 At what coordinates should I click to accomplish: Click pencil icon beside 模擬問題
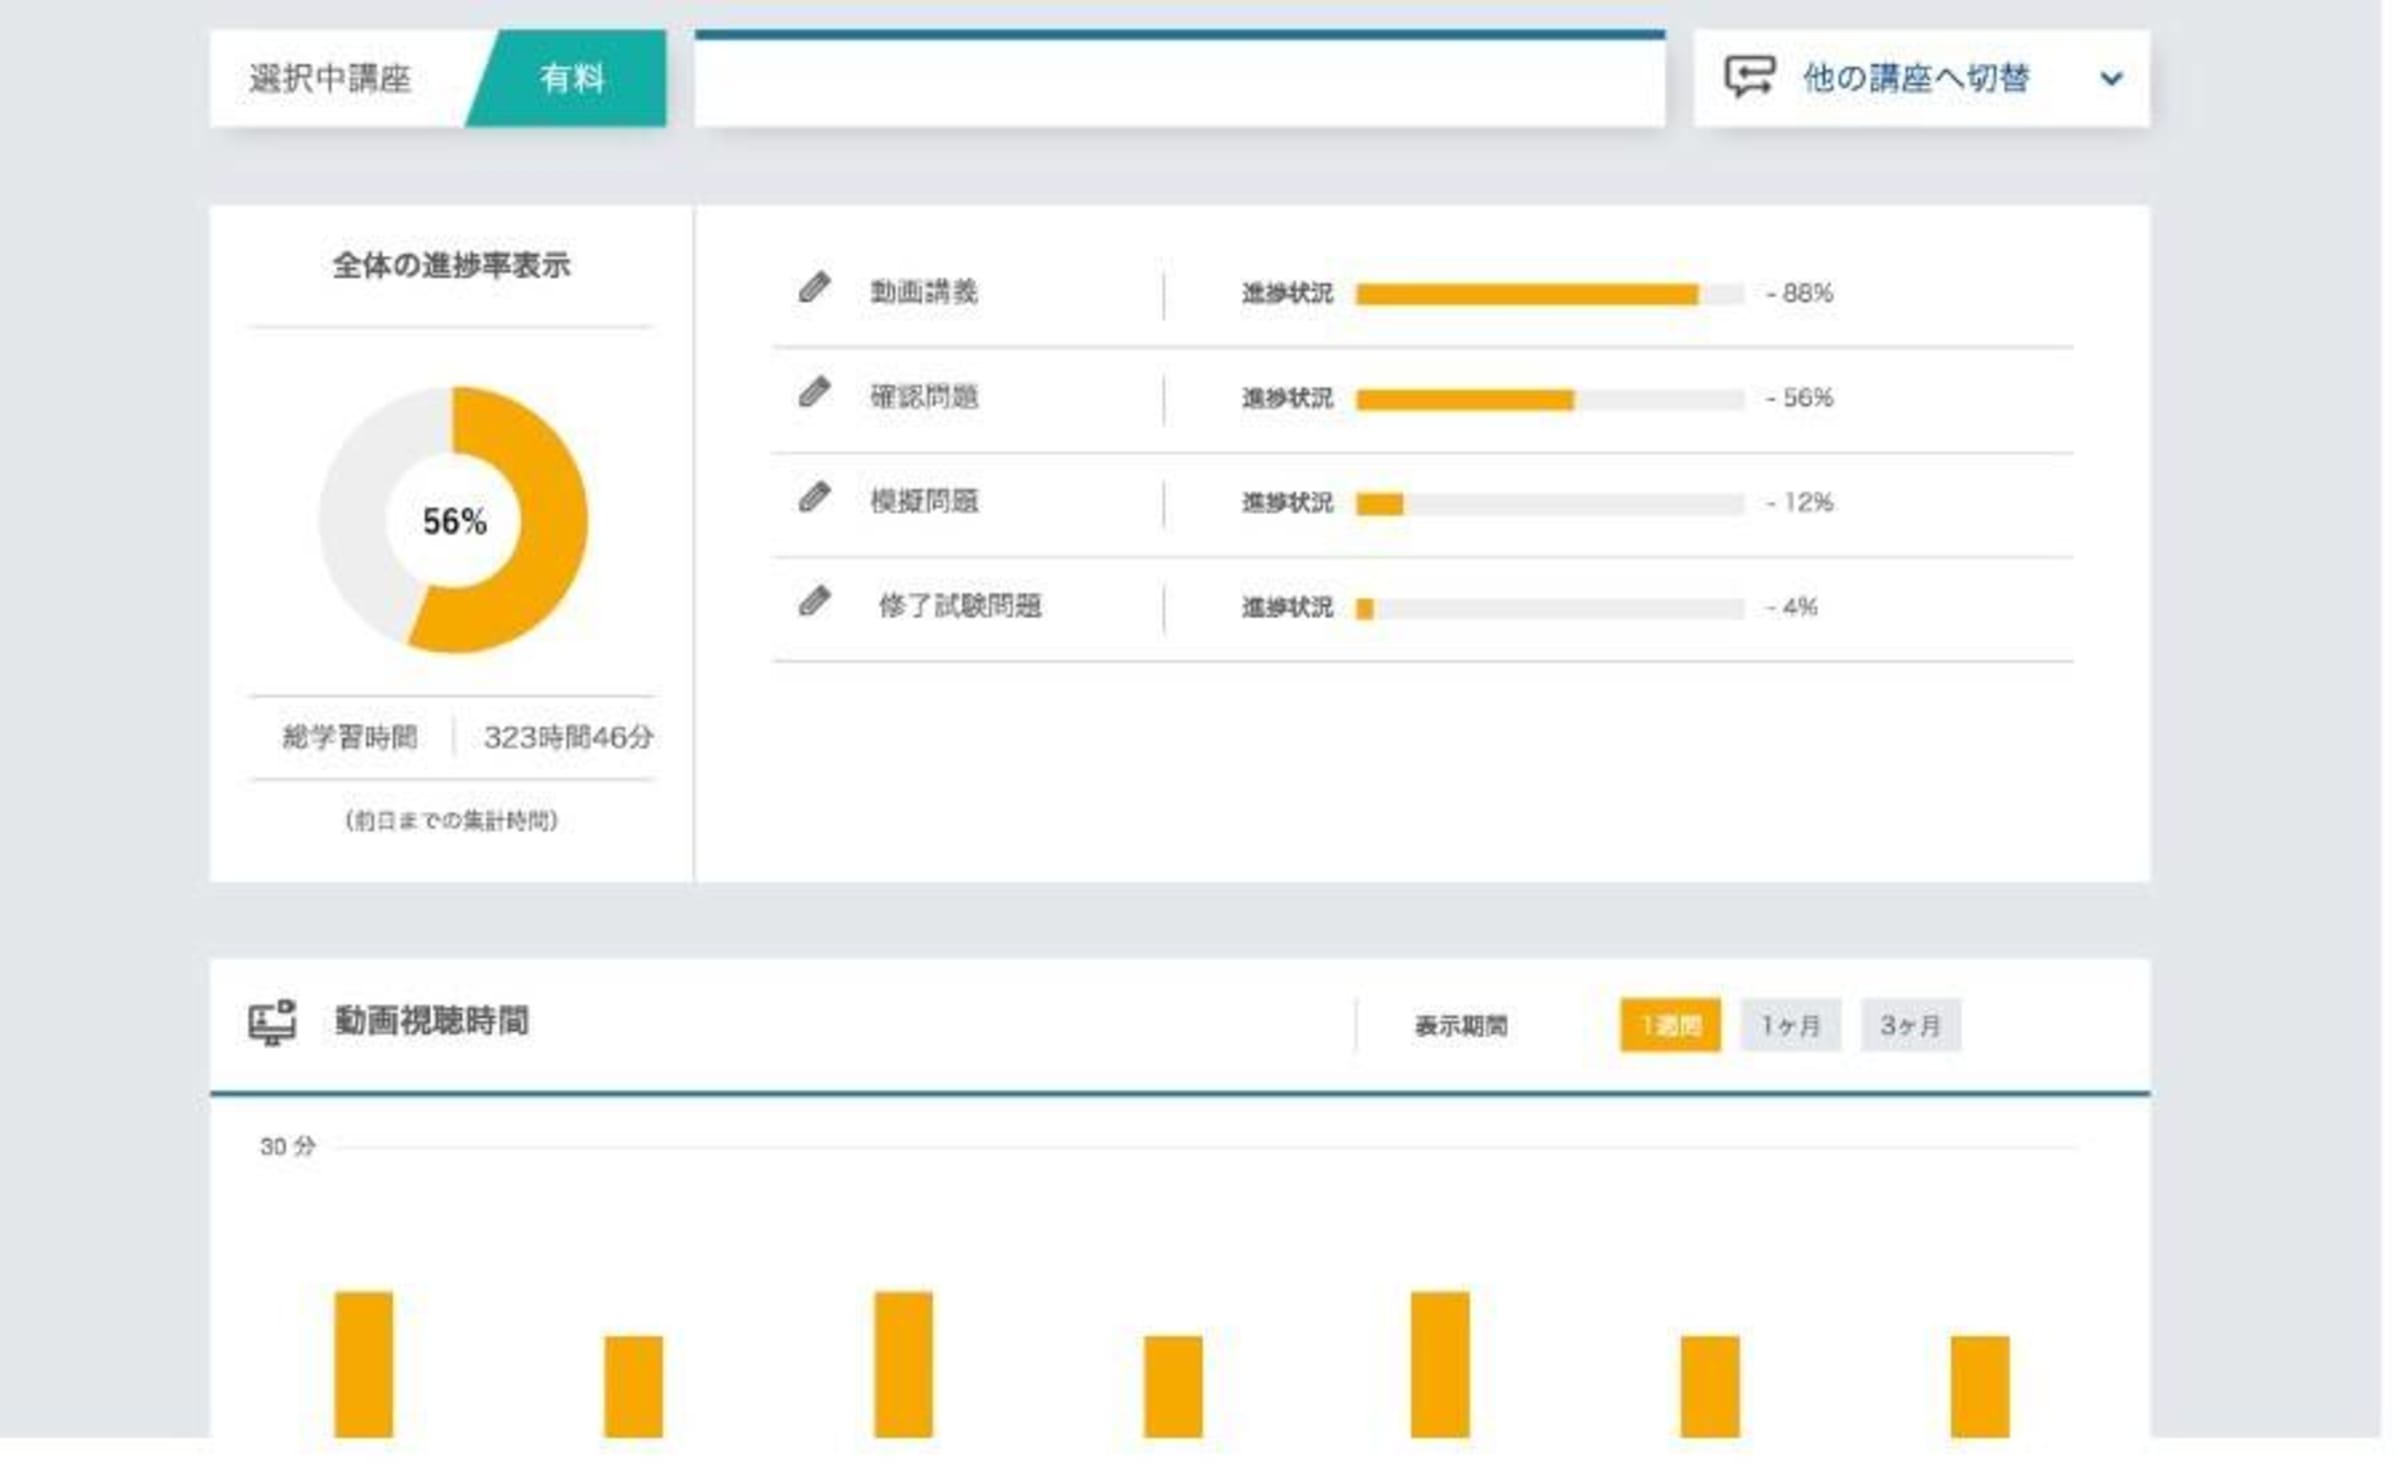[814, 497]
